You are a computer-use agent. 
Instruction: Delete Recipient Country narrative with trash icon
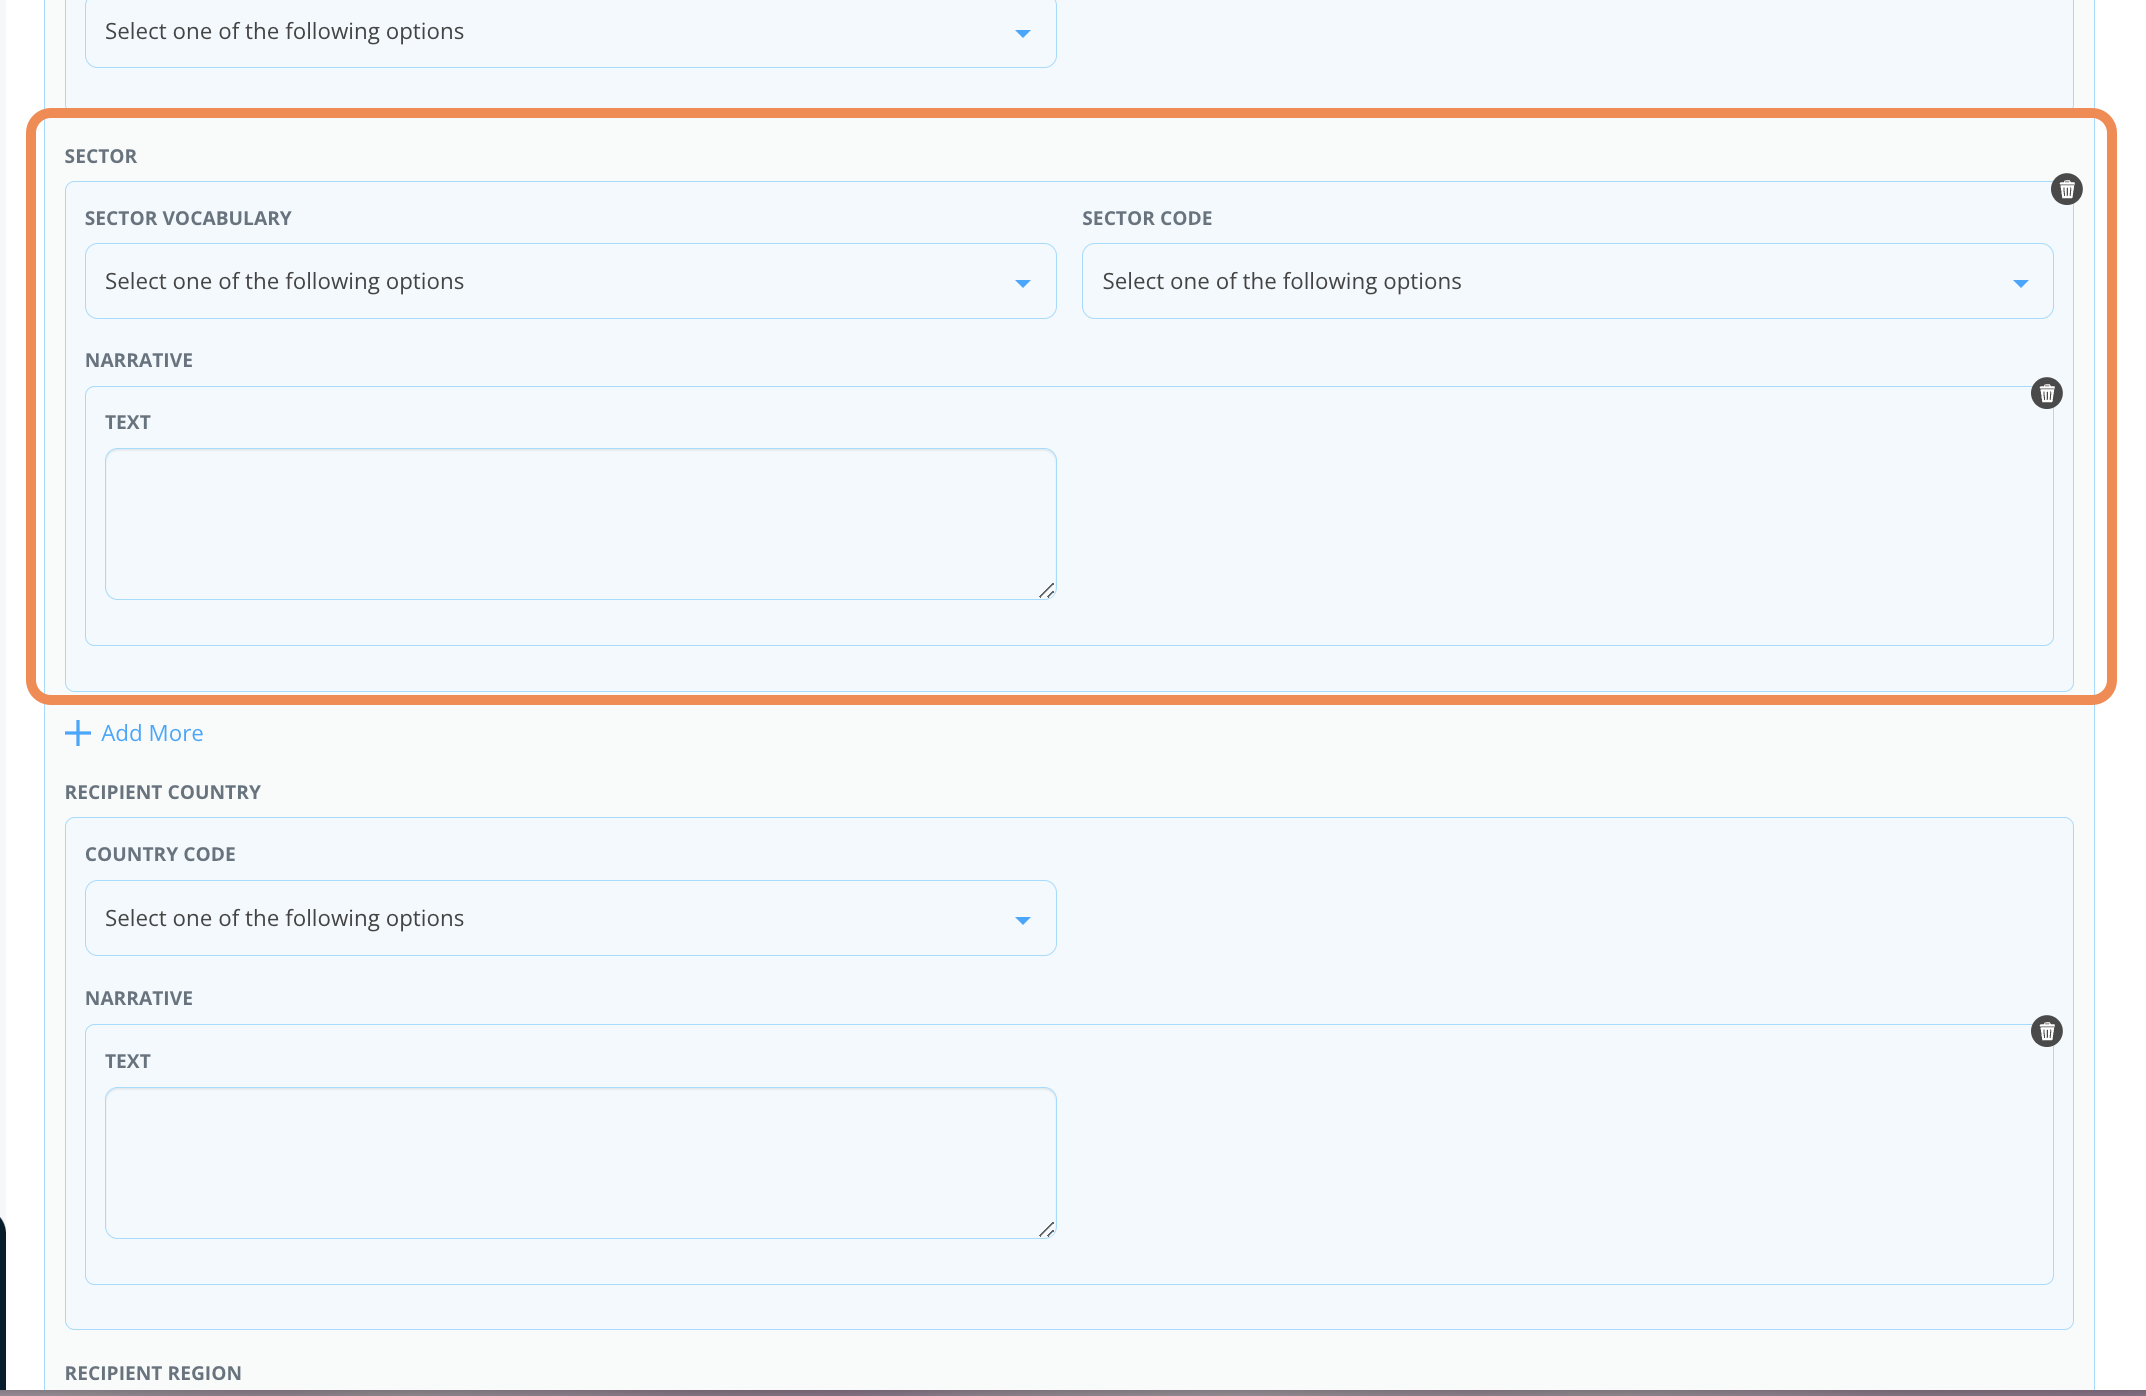(2046, 1031)
